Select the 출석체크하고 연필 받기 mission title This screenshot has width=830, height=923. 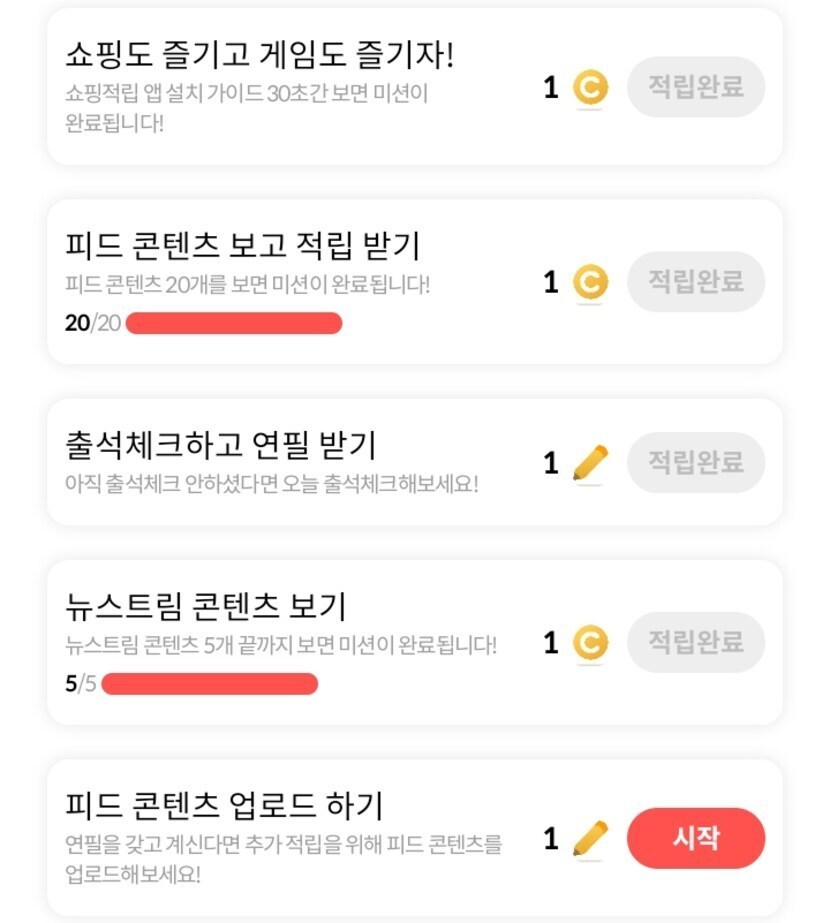pyautogui.click(x=220, y=445)
